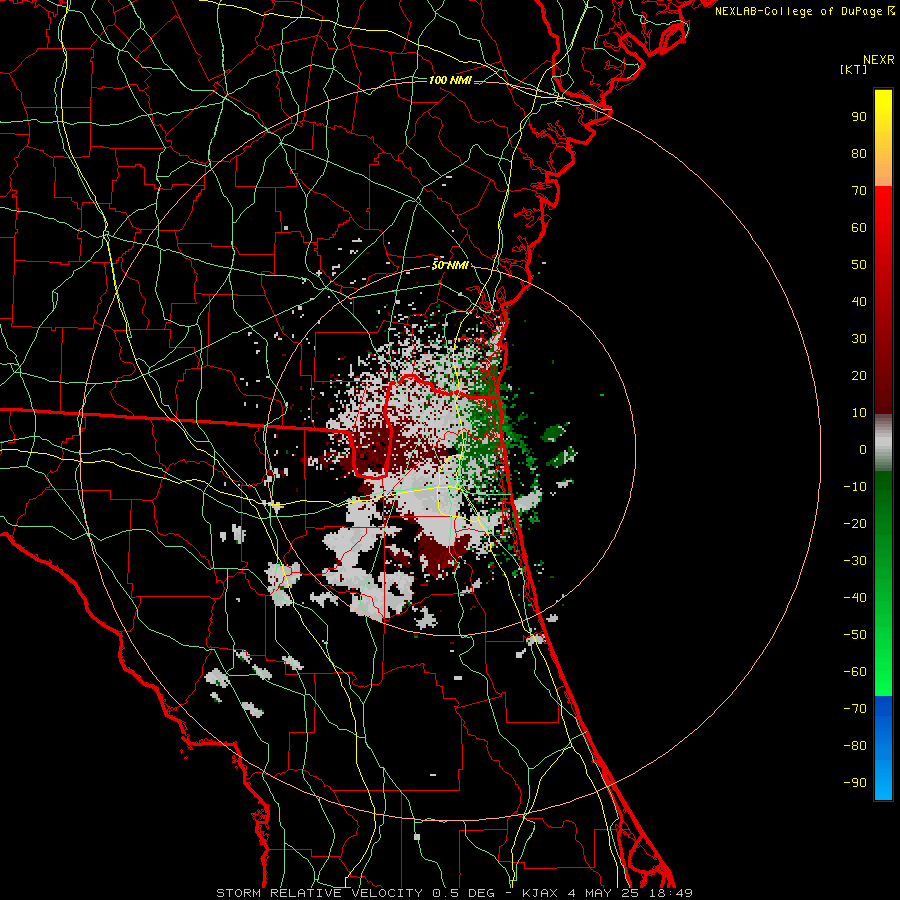The image size is (900, 900).
Task: Click the -70 value on the velocity scale
Action: coord(855,709)
